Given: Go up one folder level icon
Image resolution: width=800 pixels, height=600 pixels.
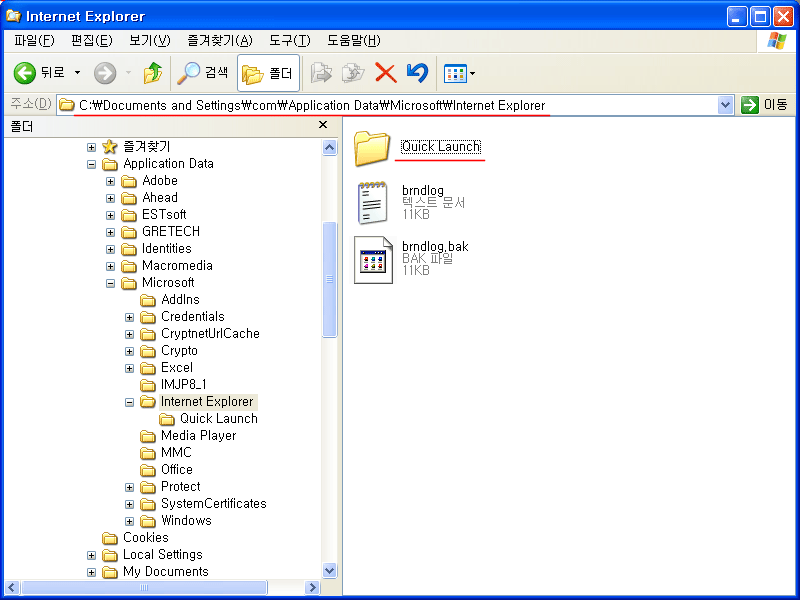Looking at the screenshot, I should tap(152, 73).
